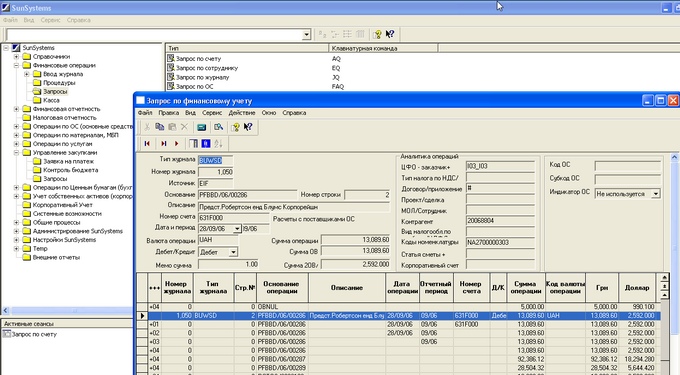The image size is (680, 375).
Task: Click the Cut scissors icon in the query toolbar
Action: click(147, 127)
